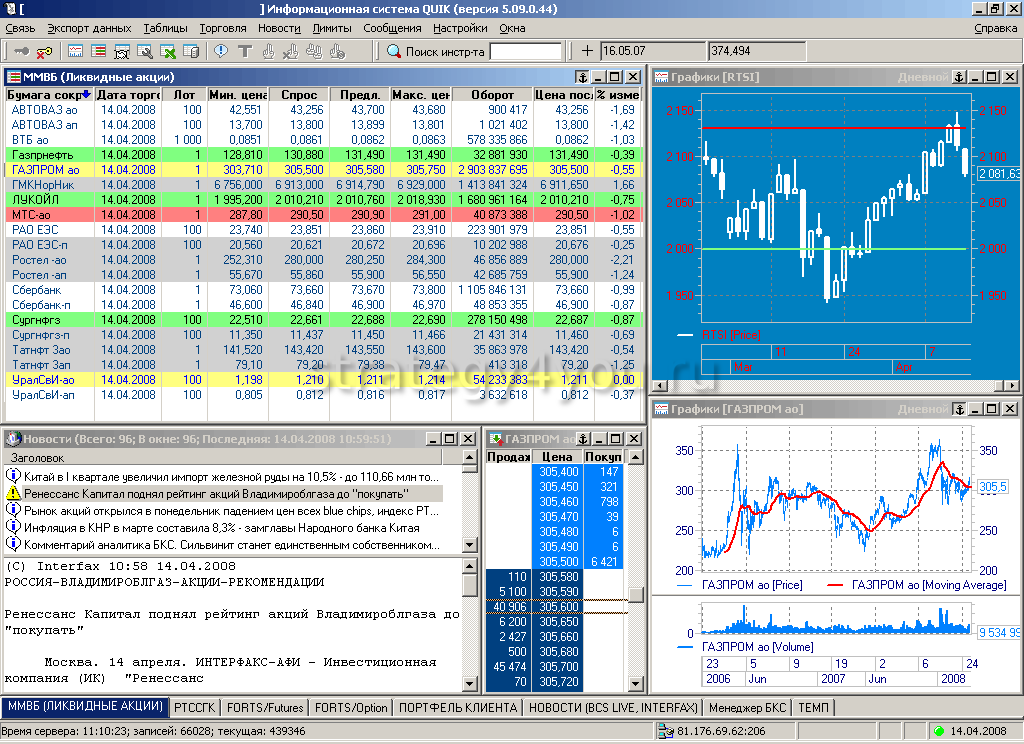Switch to FORTS/Futures tab
The image size is (1024, 744).
[x=264, y=707]
